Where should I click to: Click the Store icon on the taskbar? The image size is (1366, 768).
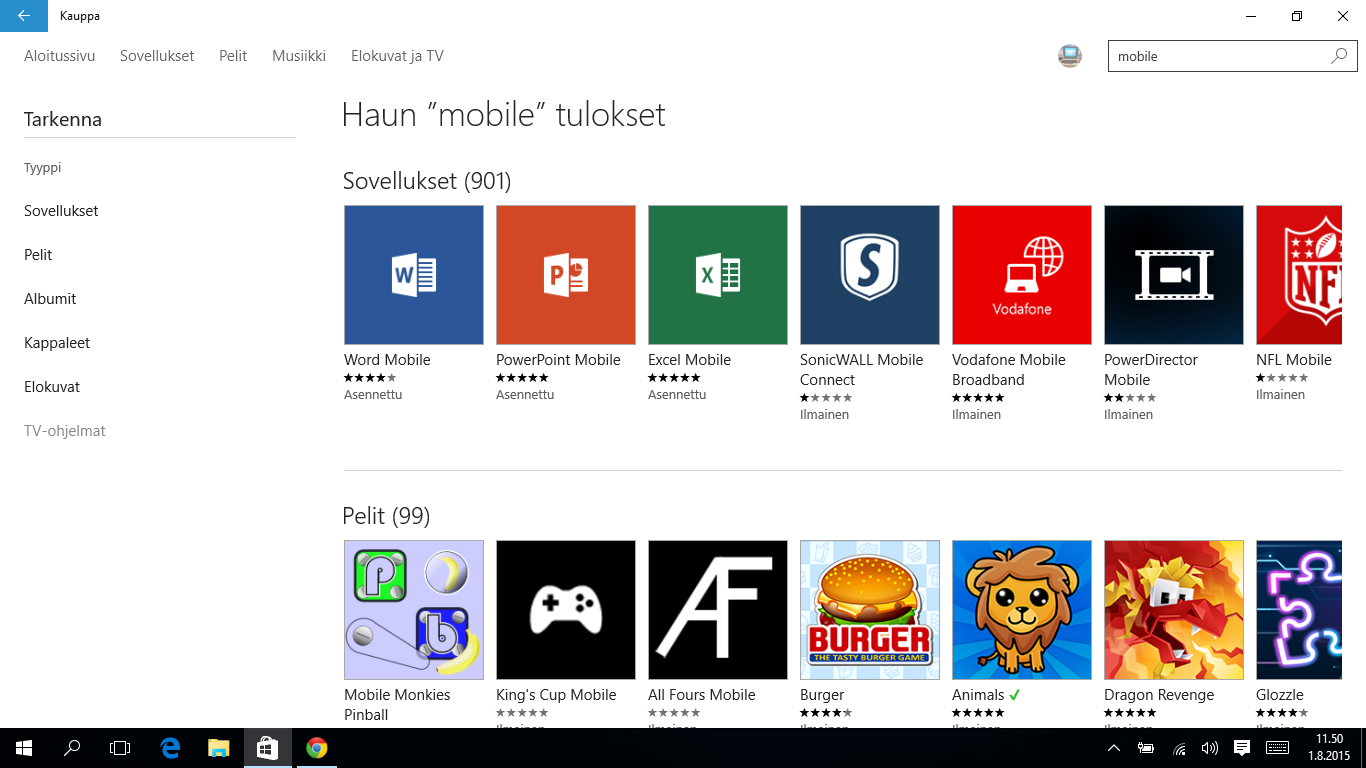(267, 748)
